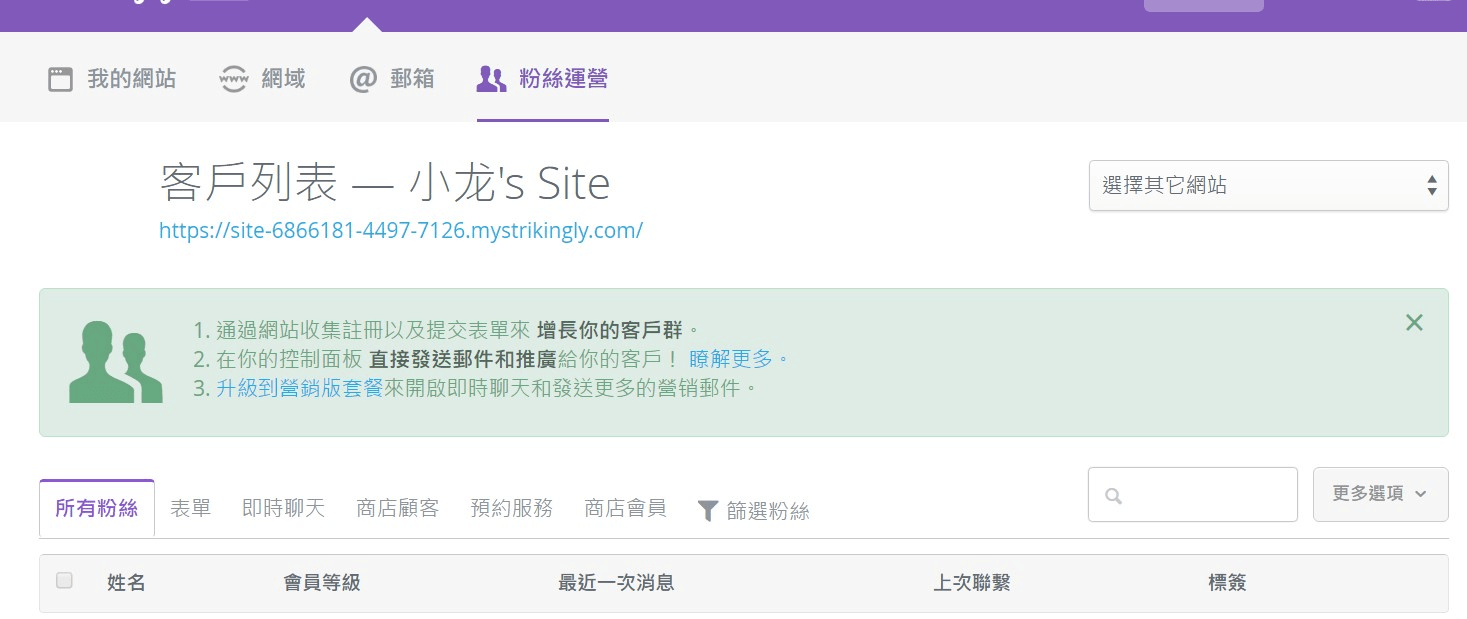Click the 網域 www globe icon

tap(233, 79)
